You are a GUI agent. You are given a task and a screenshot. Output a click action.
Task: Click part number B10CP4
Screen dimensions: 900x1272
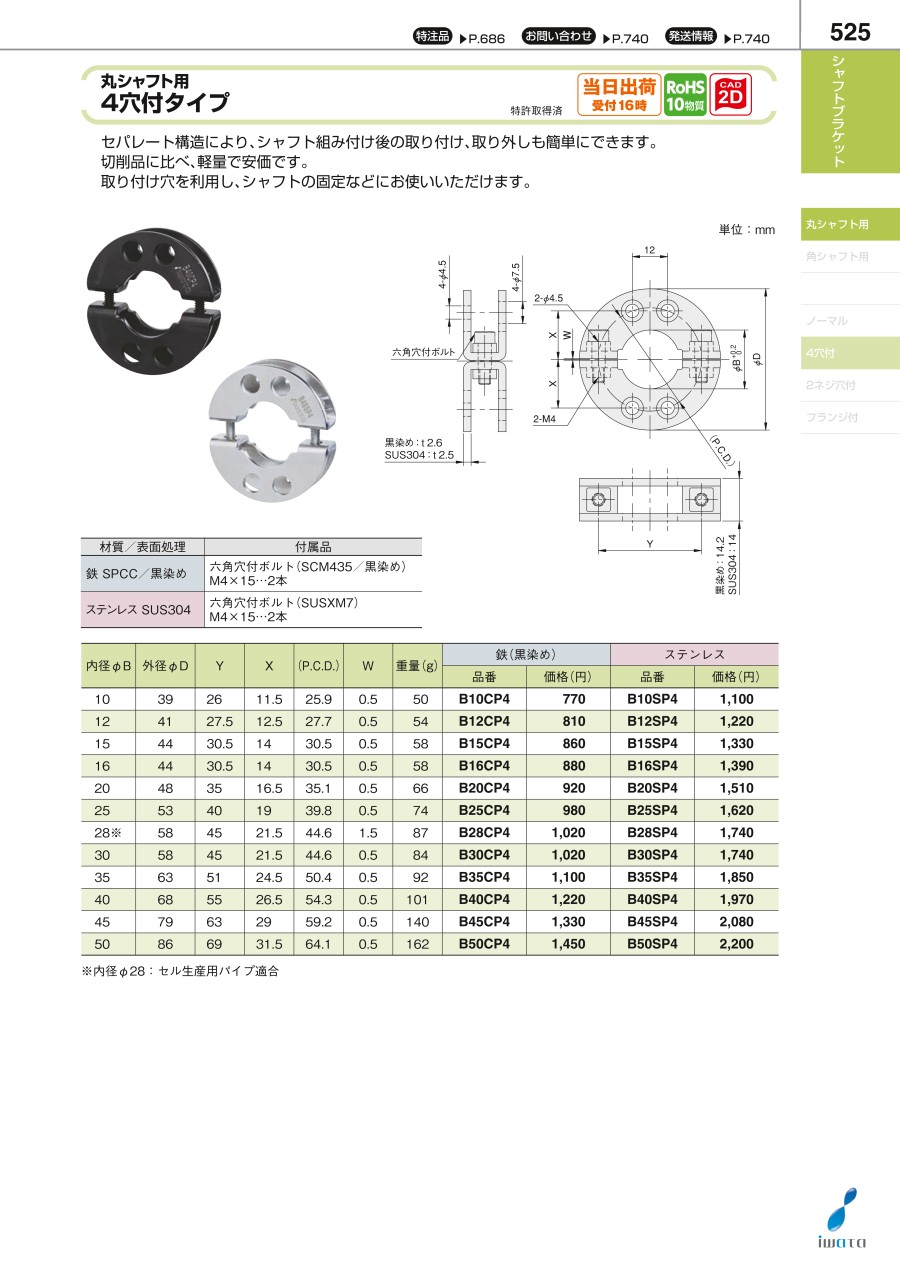[484, 700]
